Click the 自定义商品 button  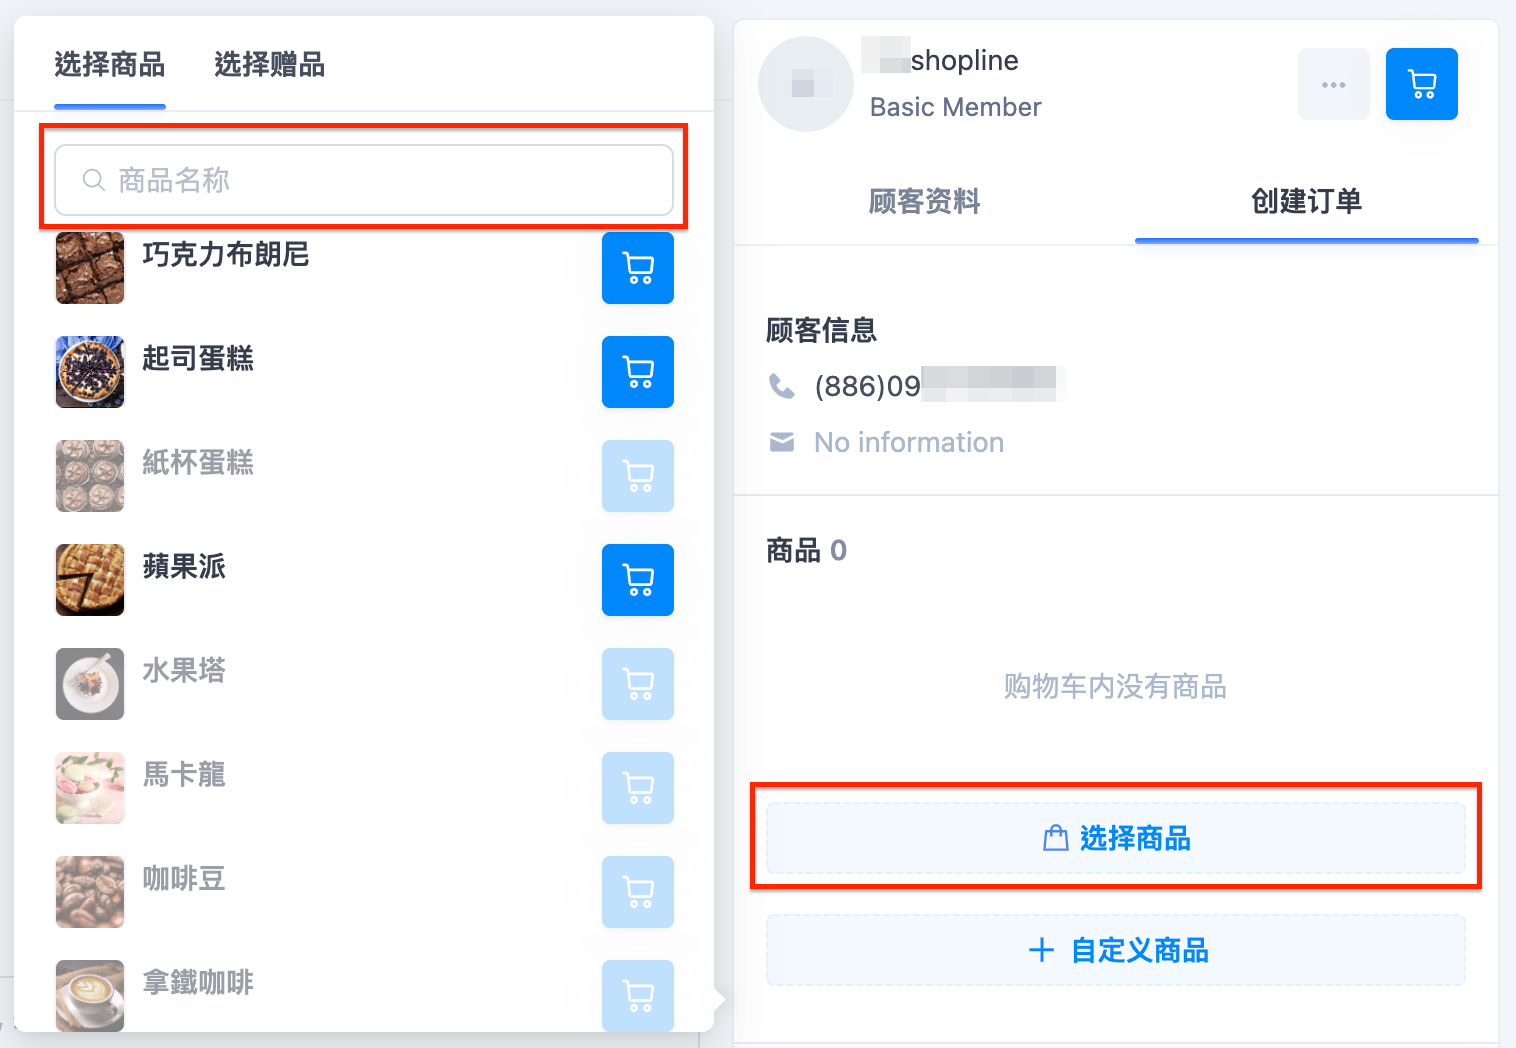1116,950
